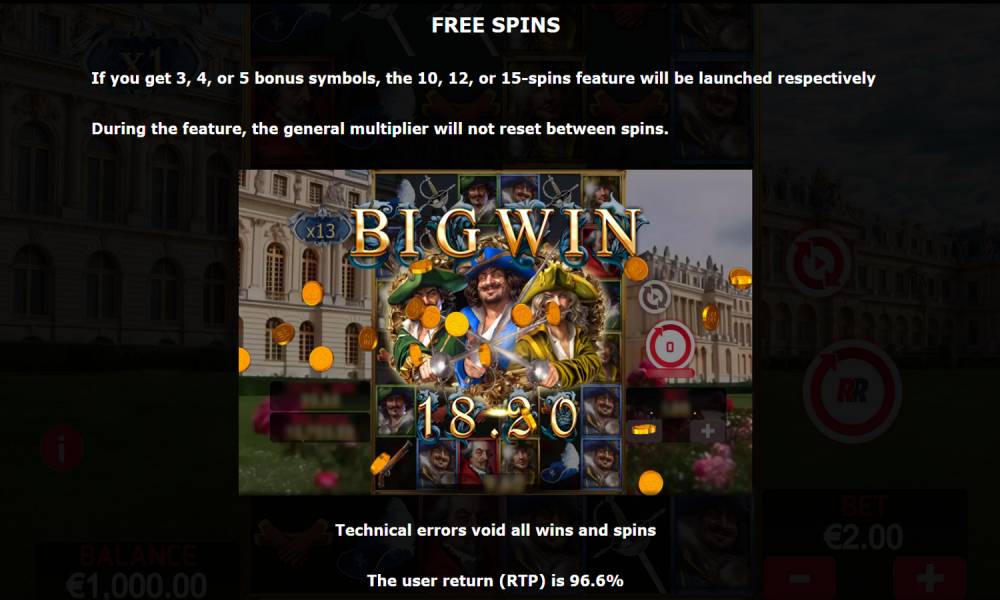Decrease bet with the red minus button

tap(800, 578)
